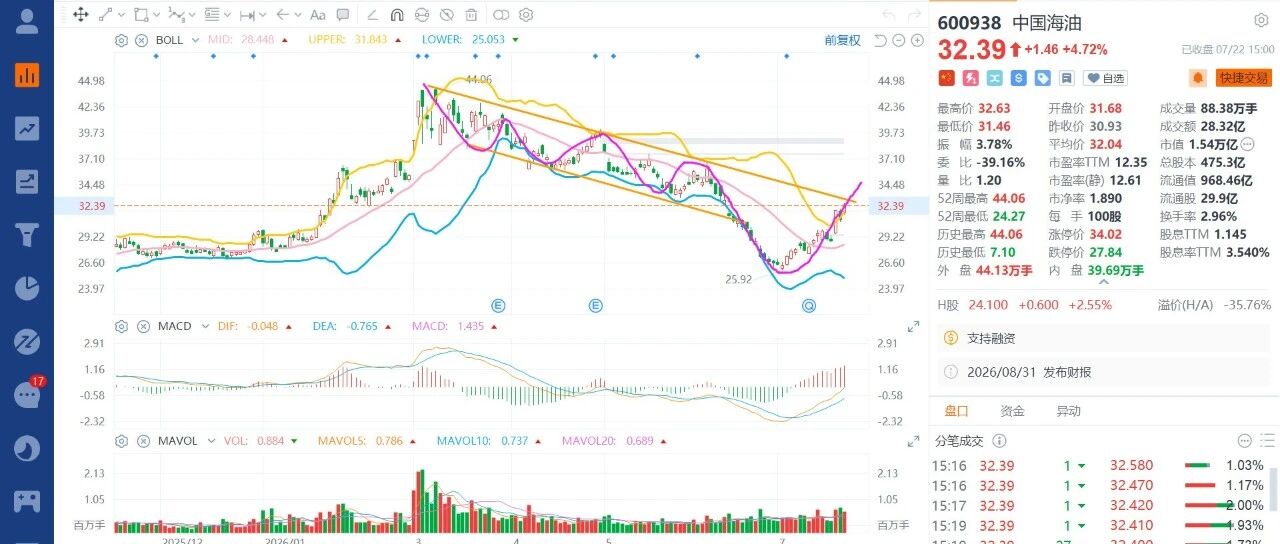
Task: Hide all drawings with the eye-slash icon
Action: coord(447,15)
